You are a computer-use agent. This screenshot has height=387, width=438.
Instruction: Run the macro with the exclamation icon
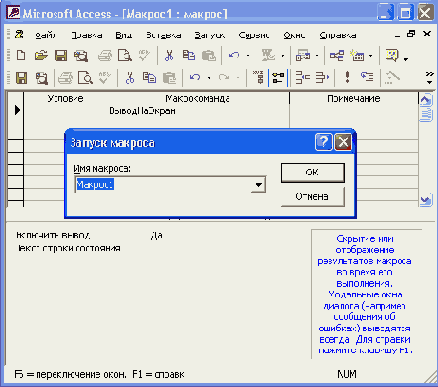click(x=347, y=78)
